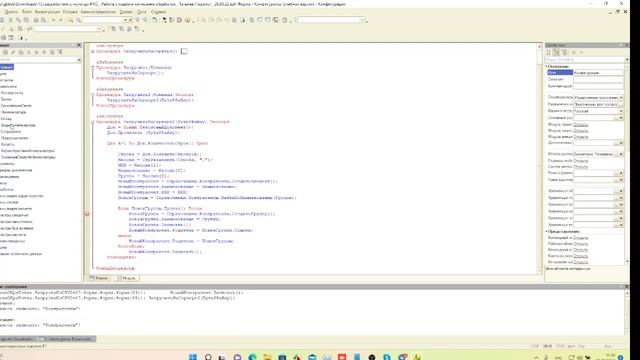The image size is (640, 360).
Task: Open Microsoft Edge from the taskbar
Action: click(252, 357)
